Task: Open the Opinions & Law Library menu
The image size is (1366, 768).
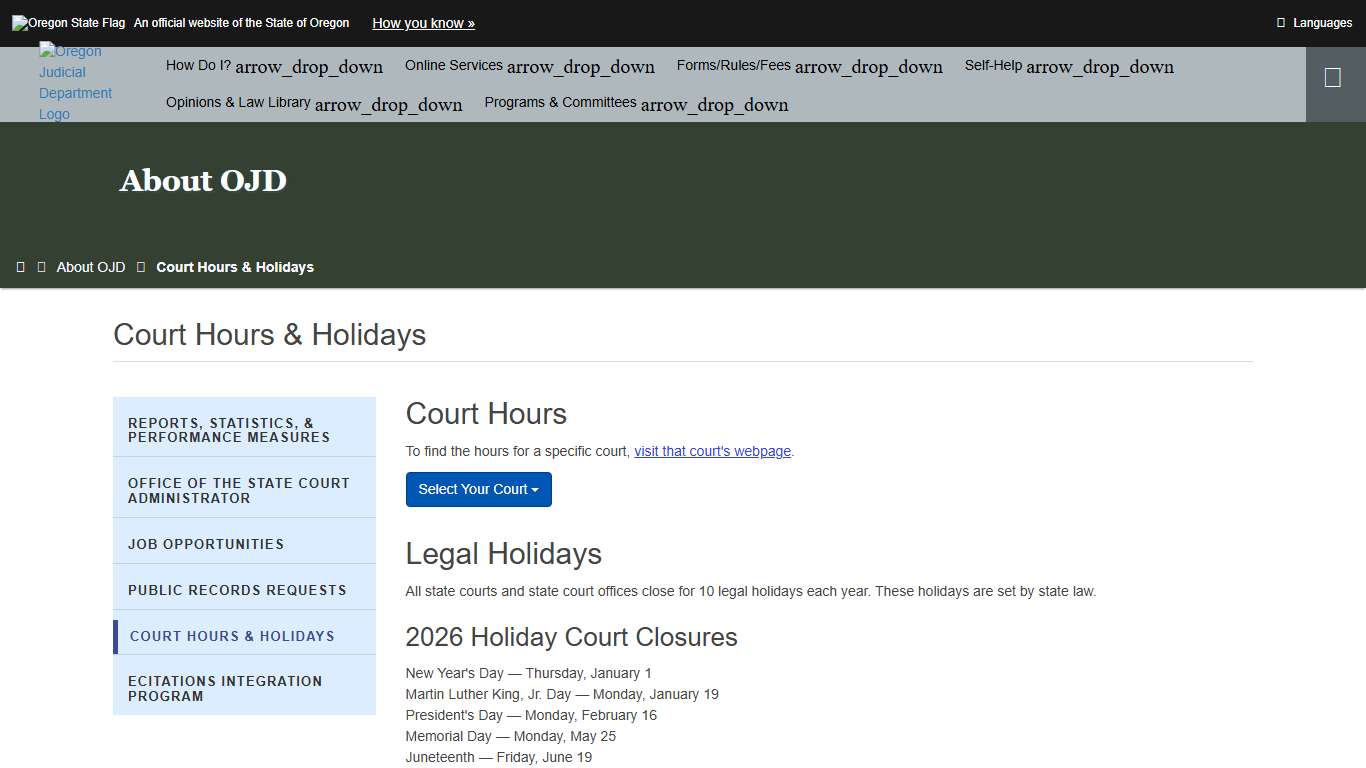Action: 314,103
